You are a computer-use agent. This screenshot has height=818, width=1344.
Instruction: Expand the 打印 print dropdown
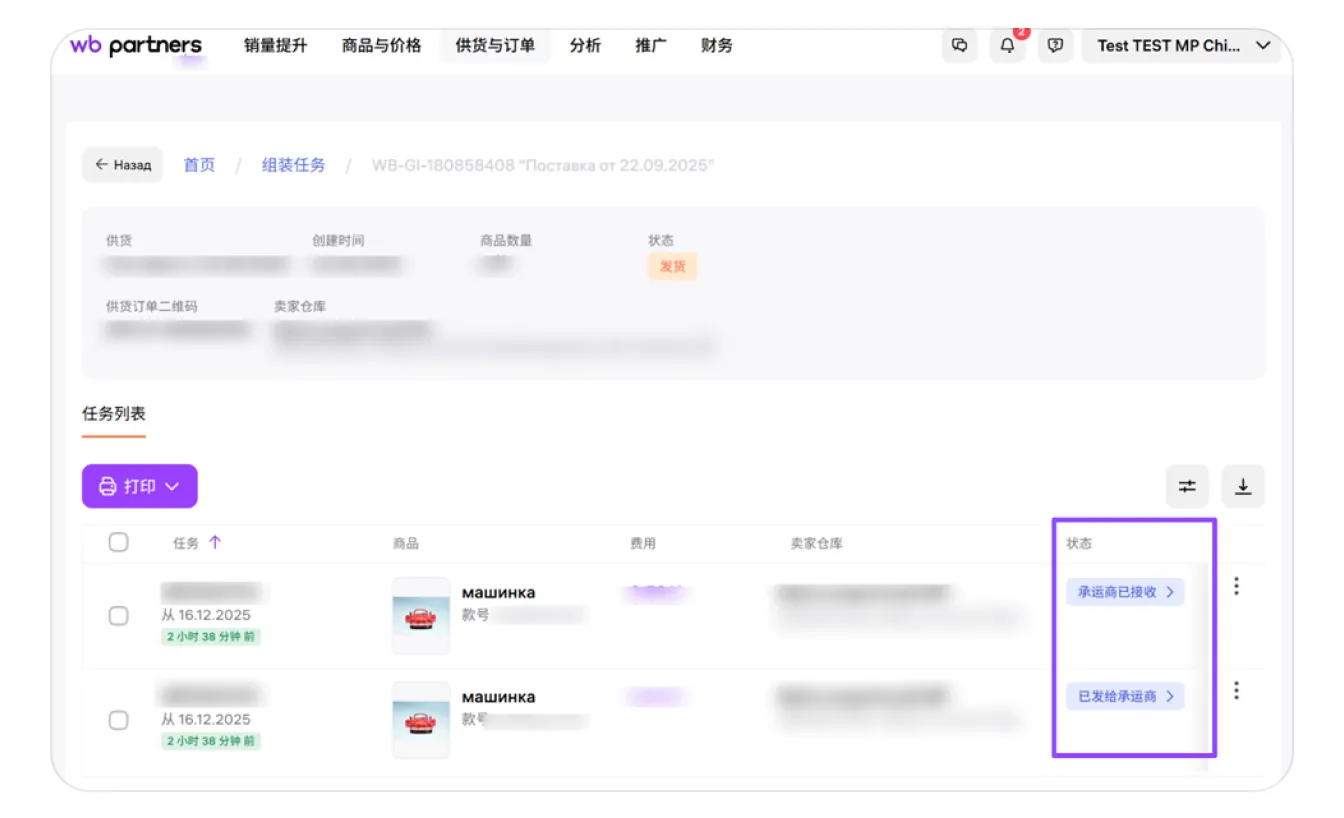coord(140,486)
